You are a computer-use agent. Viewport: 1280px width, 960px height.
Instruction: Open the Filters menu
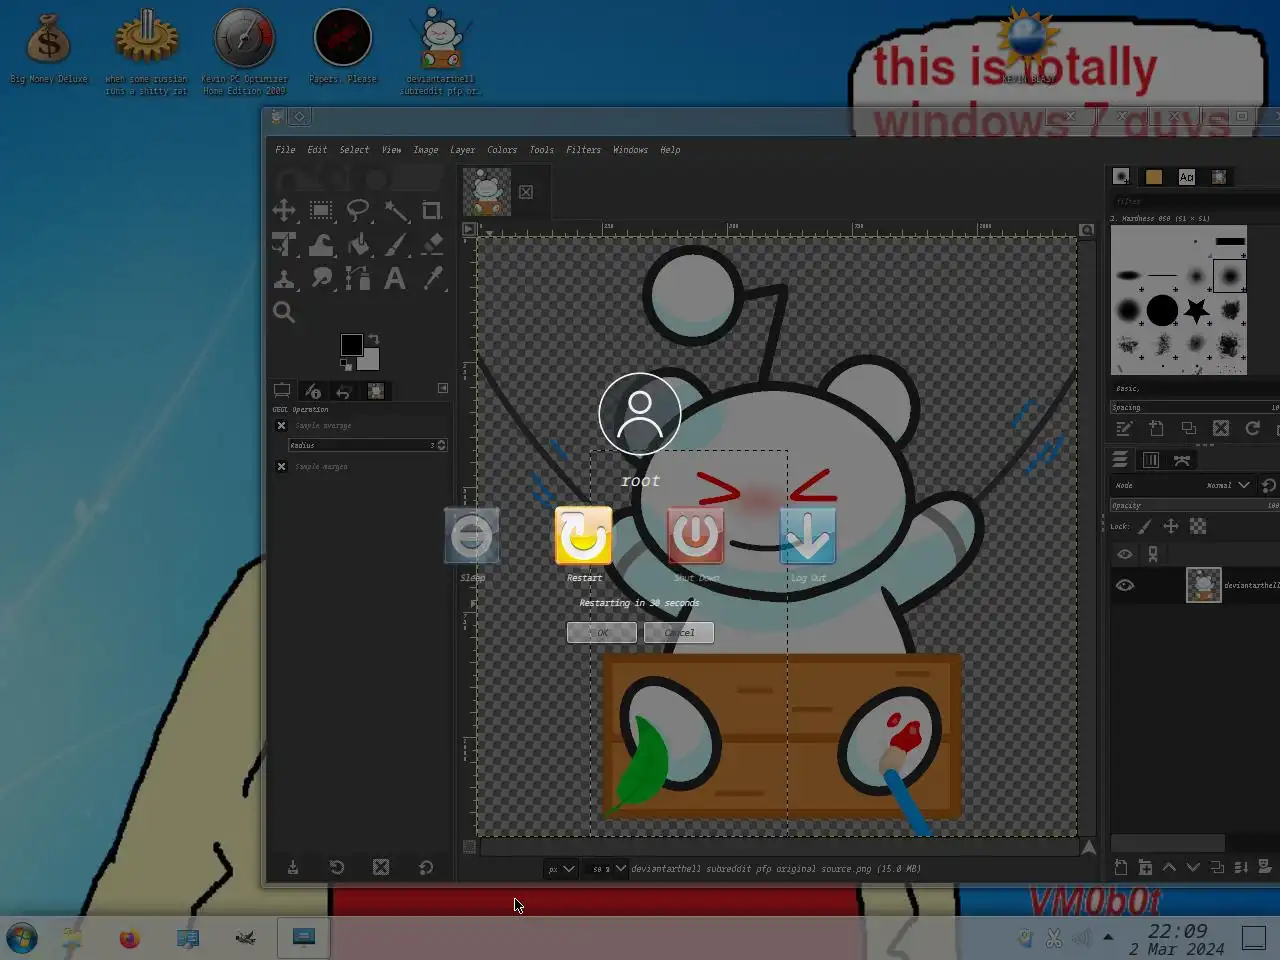coord(583,150)
